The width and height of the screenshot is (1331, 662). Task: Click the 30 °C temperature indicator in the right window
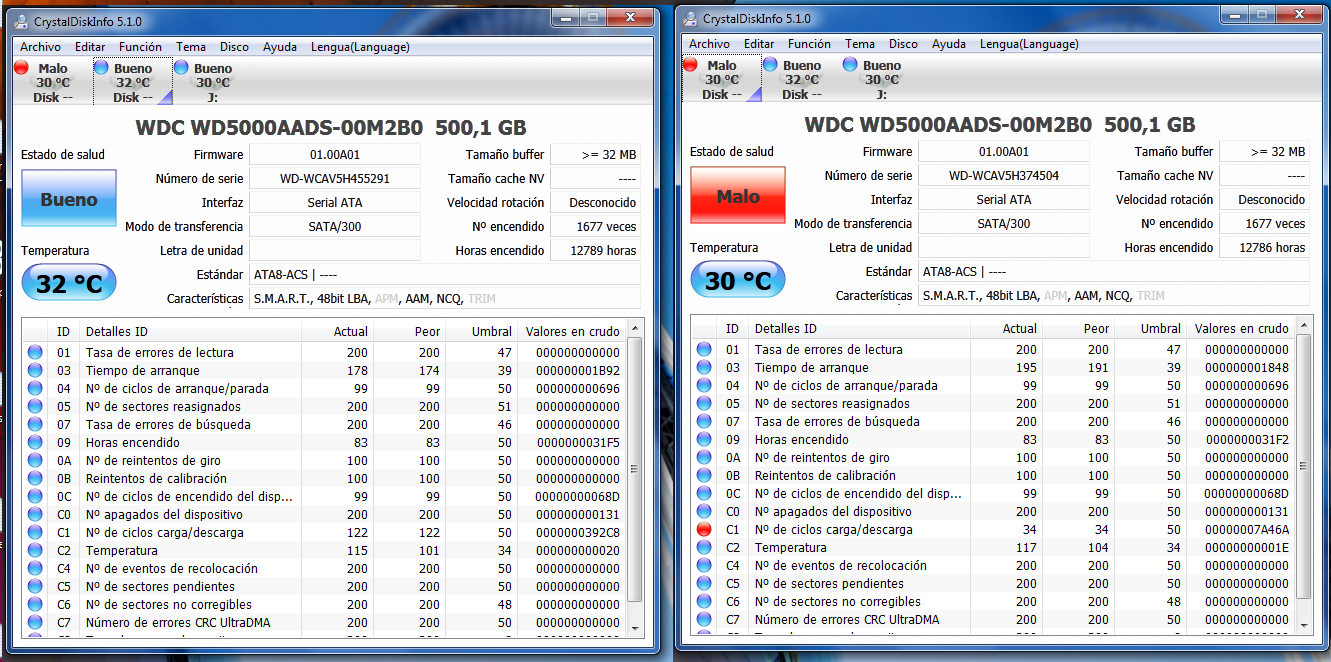(737, 280)
